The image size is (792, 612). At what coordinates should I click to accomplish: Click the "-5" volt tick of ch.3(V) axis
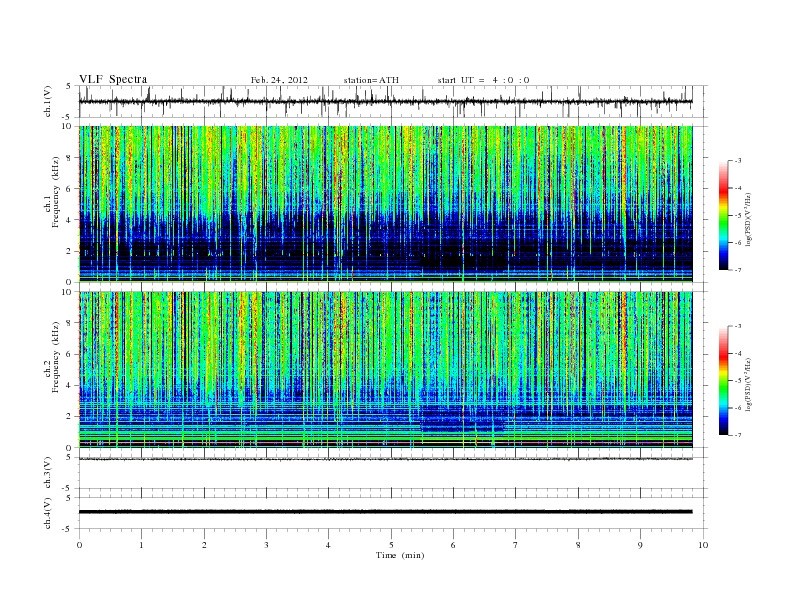coord(67,488)
